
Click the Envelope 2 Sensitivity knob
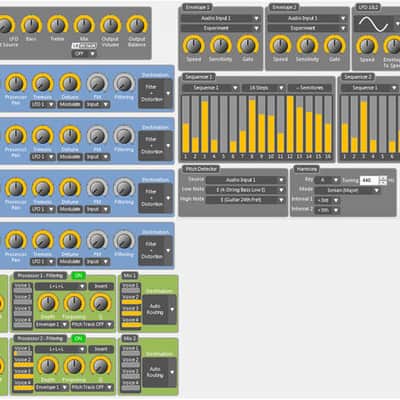[x=307, y=45]
